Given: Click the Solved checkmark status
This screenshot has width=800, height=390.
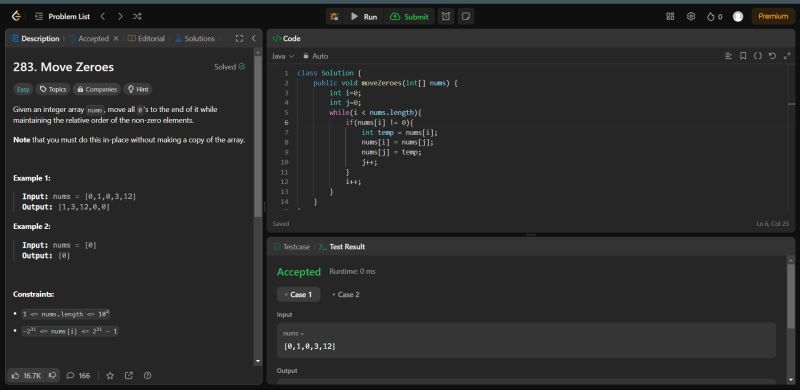Looking at the screenshot, I should (230, 67).
